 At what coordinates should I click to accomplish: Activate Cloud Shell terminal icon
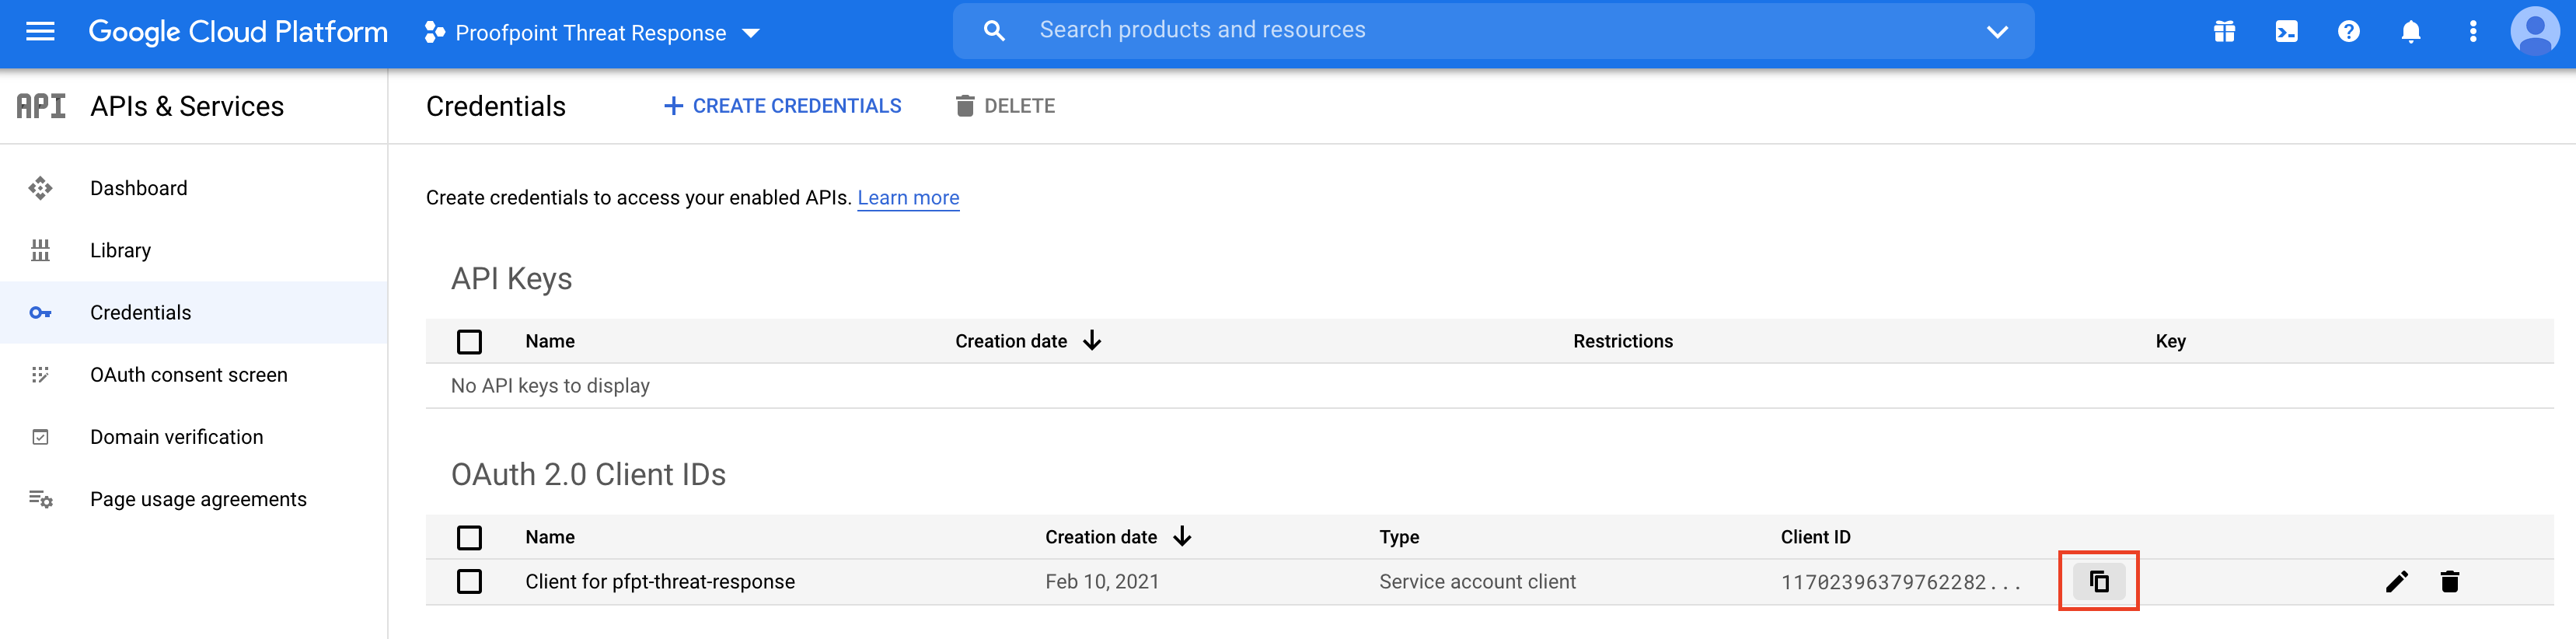coord(2286,32)
